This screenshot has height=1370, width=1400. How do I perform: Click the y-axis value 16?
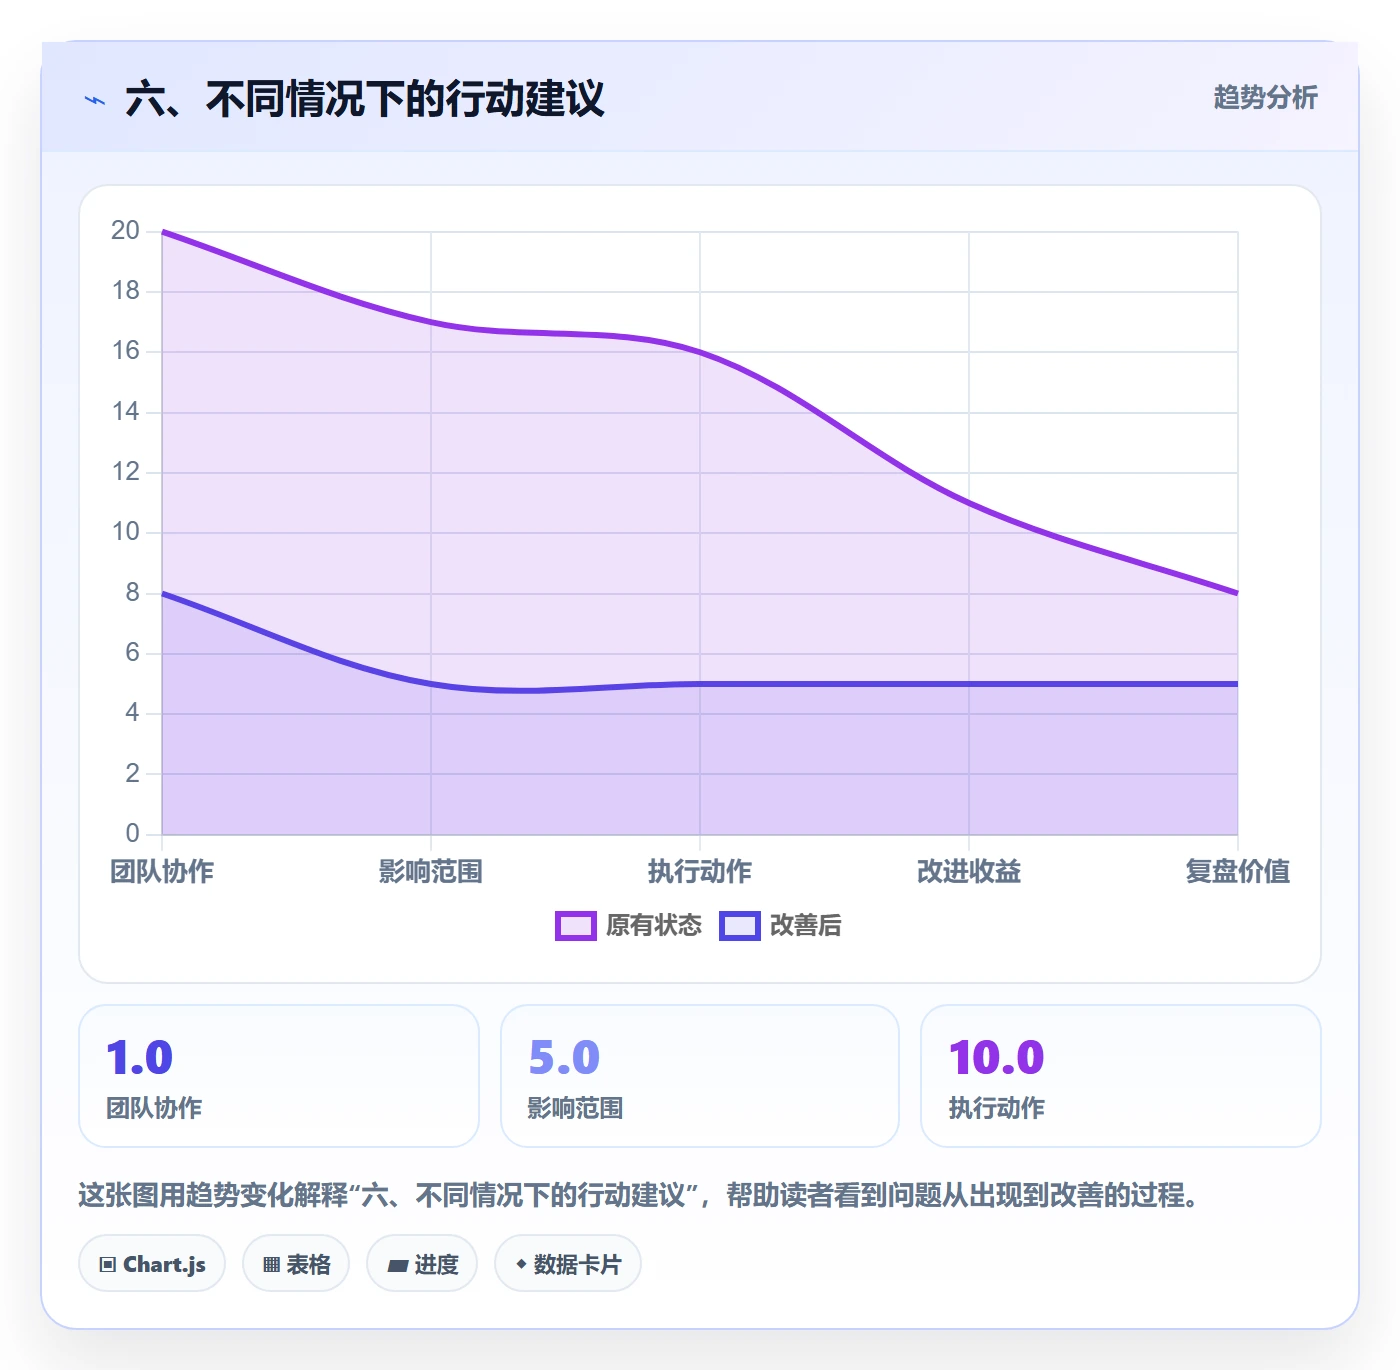(x=125, y=351)
